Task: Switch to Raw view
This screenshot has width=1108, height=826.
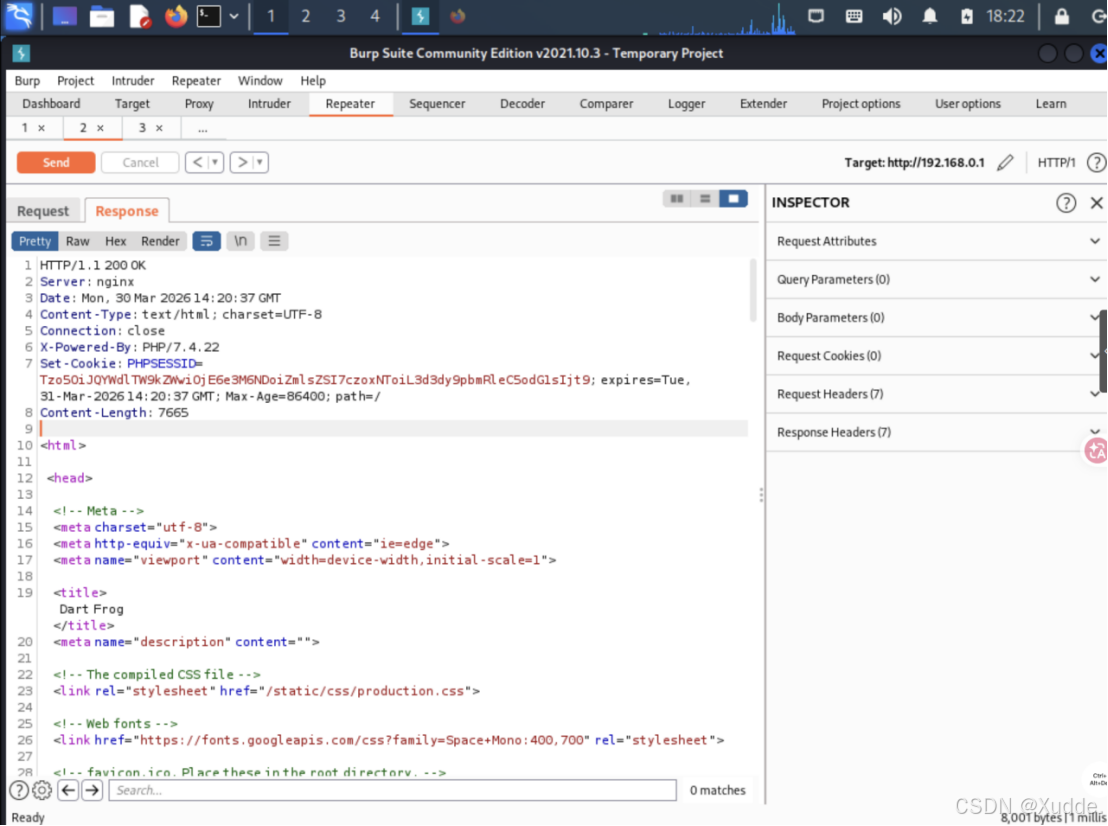Action: click(78, 241)
